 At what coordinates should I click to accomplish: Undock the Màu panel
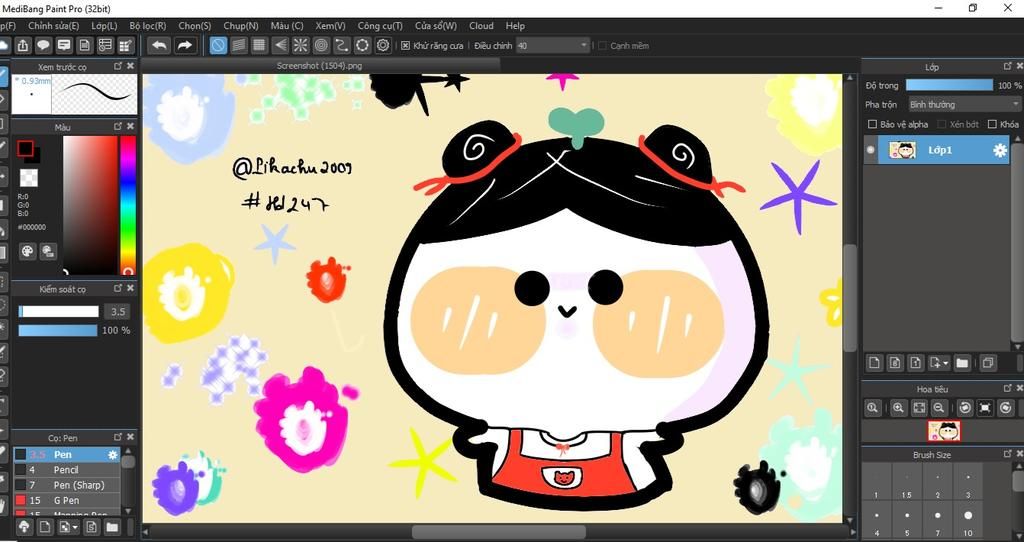118,127
